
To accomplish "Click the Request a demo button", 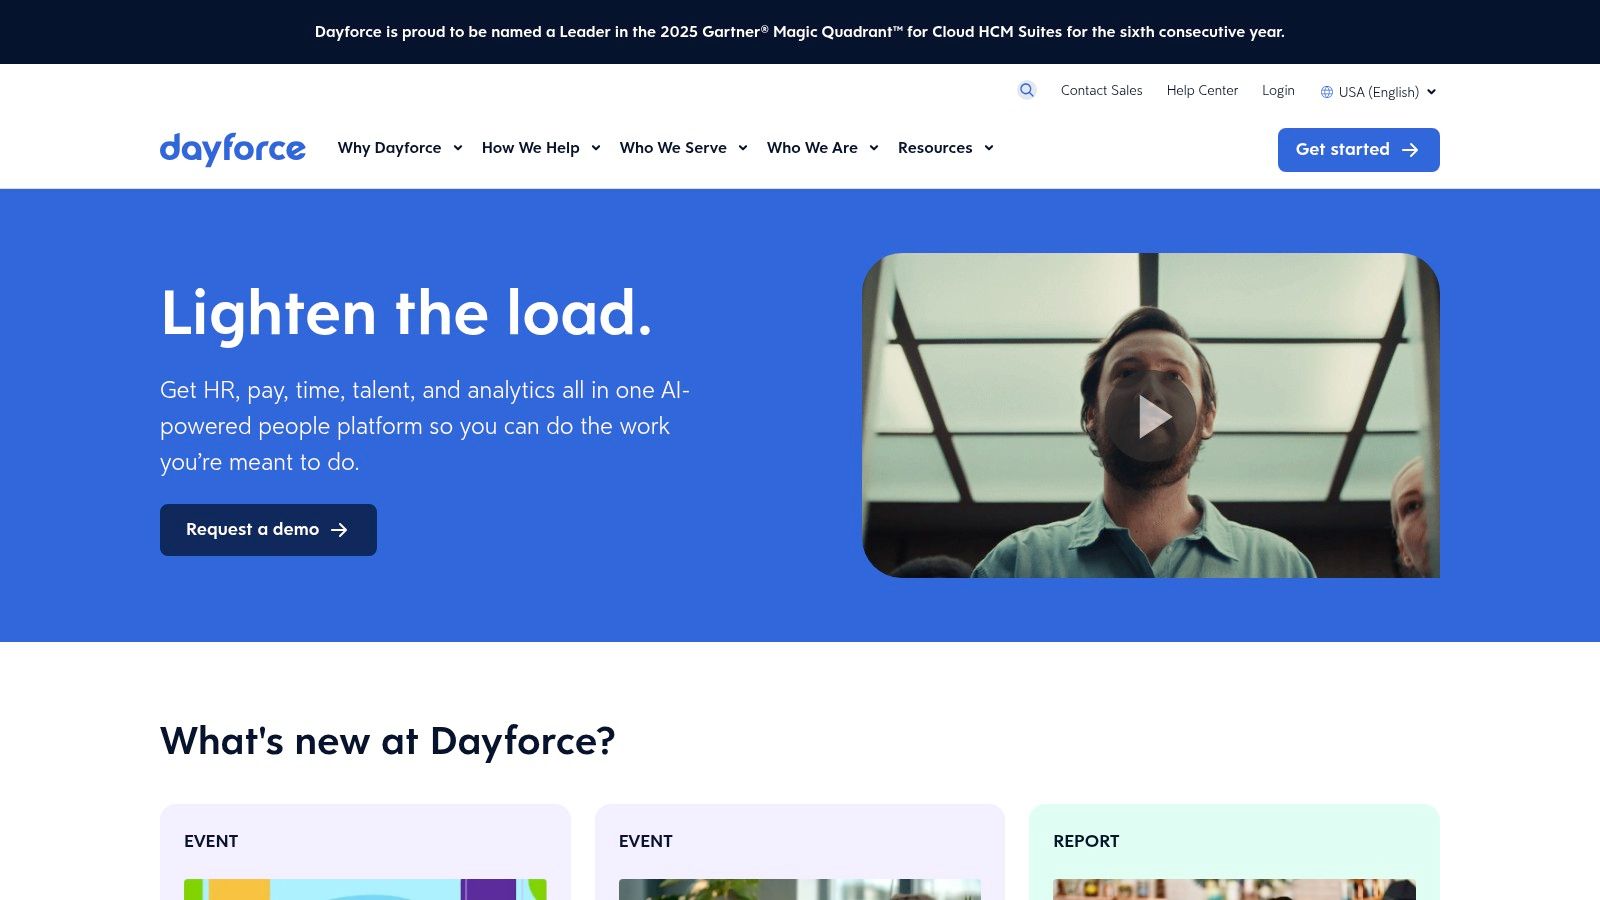I will tap(267, 530).
